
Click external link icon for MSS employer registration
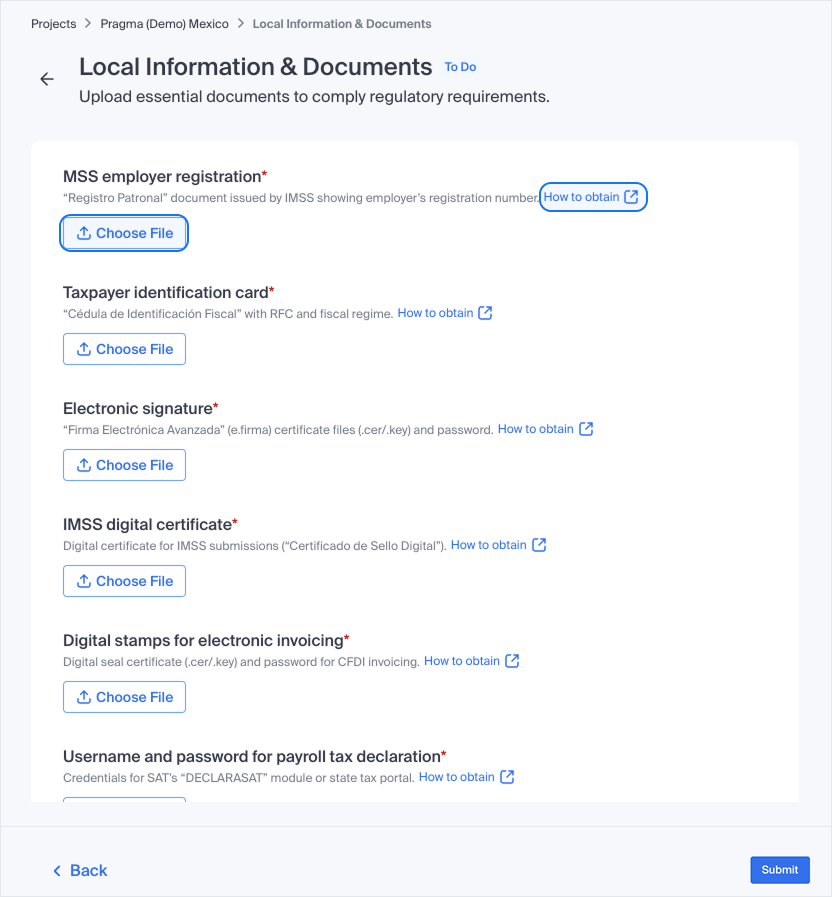[631, 197]
